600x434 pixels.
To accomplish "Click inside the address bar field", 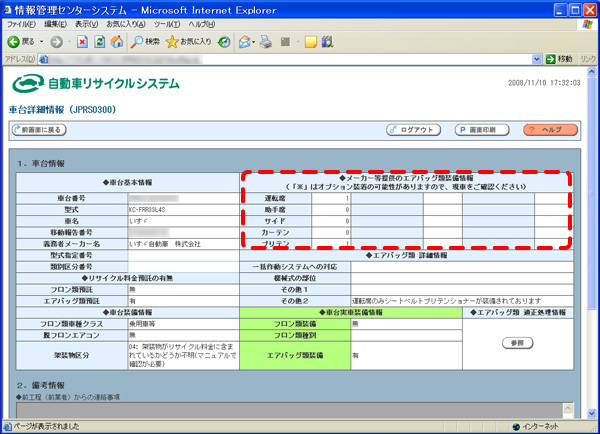I will click(x=285, y=59).
